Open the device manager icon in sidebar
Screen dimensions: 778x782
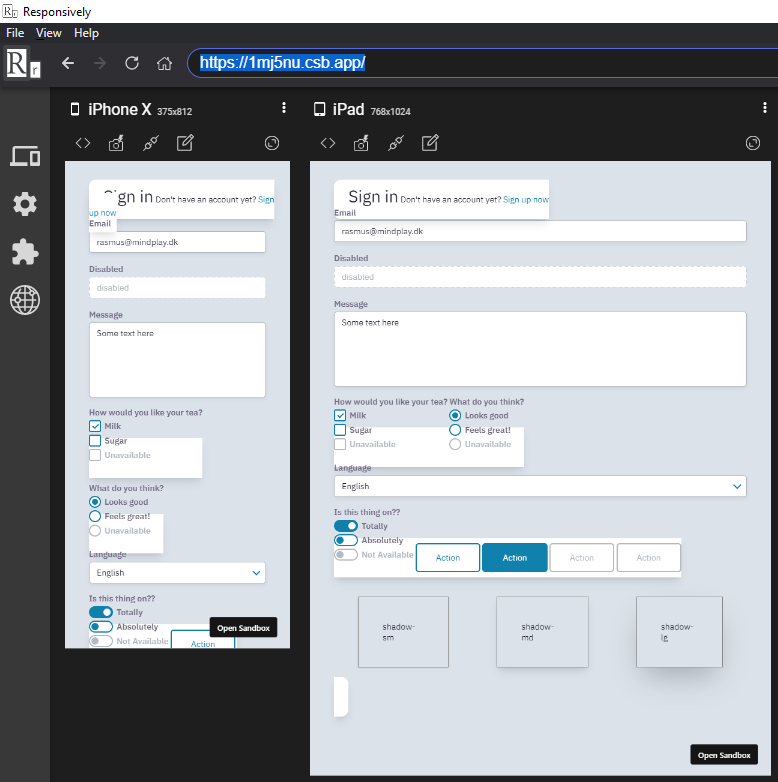coord(25,156)
